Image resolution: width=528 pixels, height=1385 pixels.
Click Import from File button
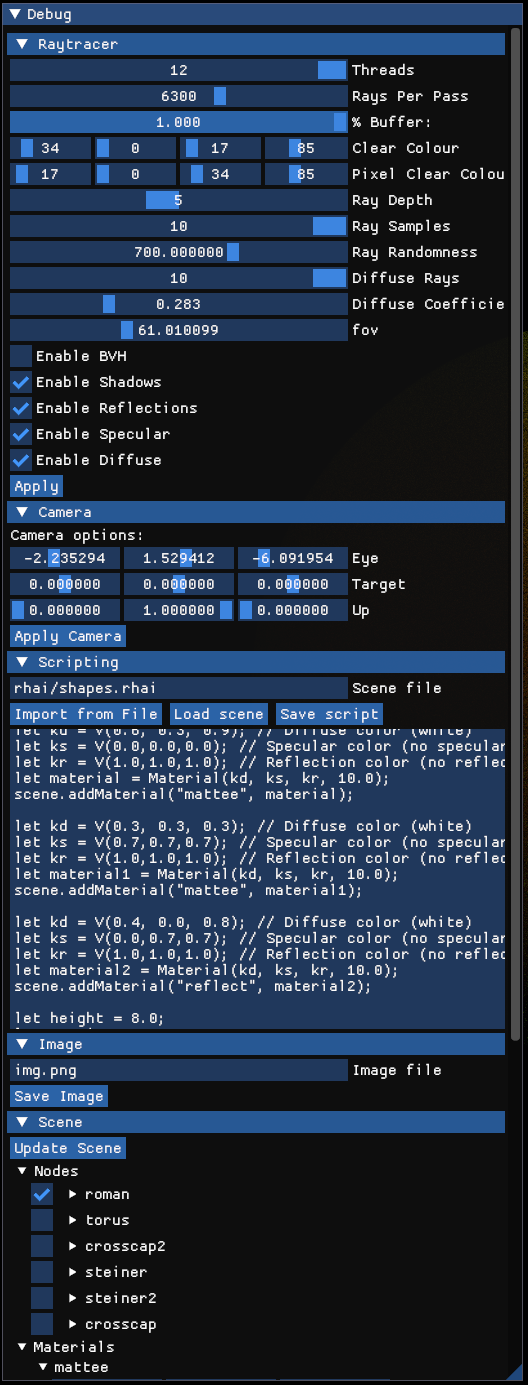point(86,714)
